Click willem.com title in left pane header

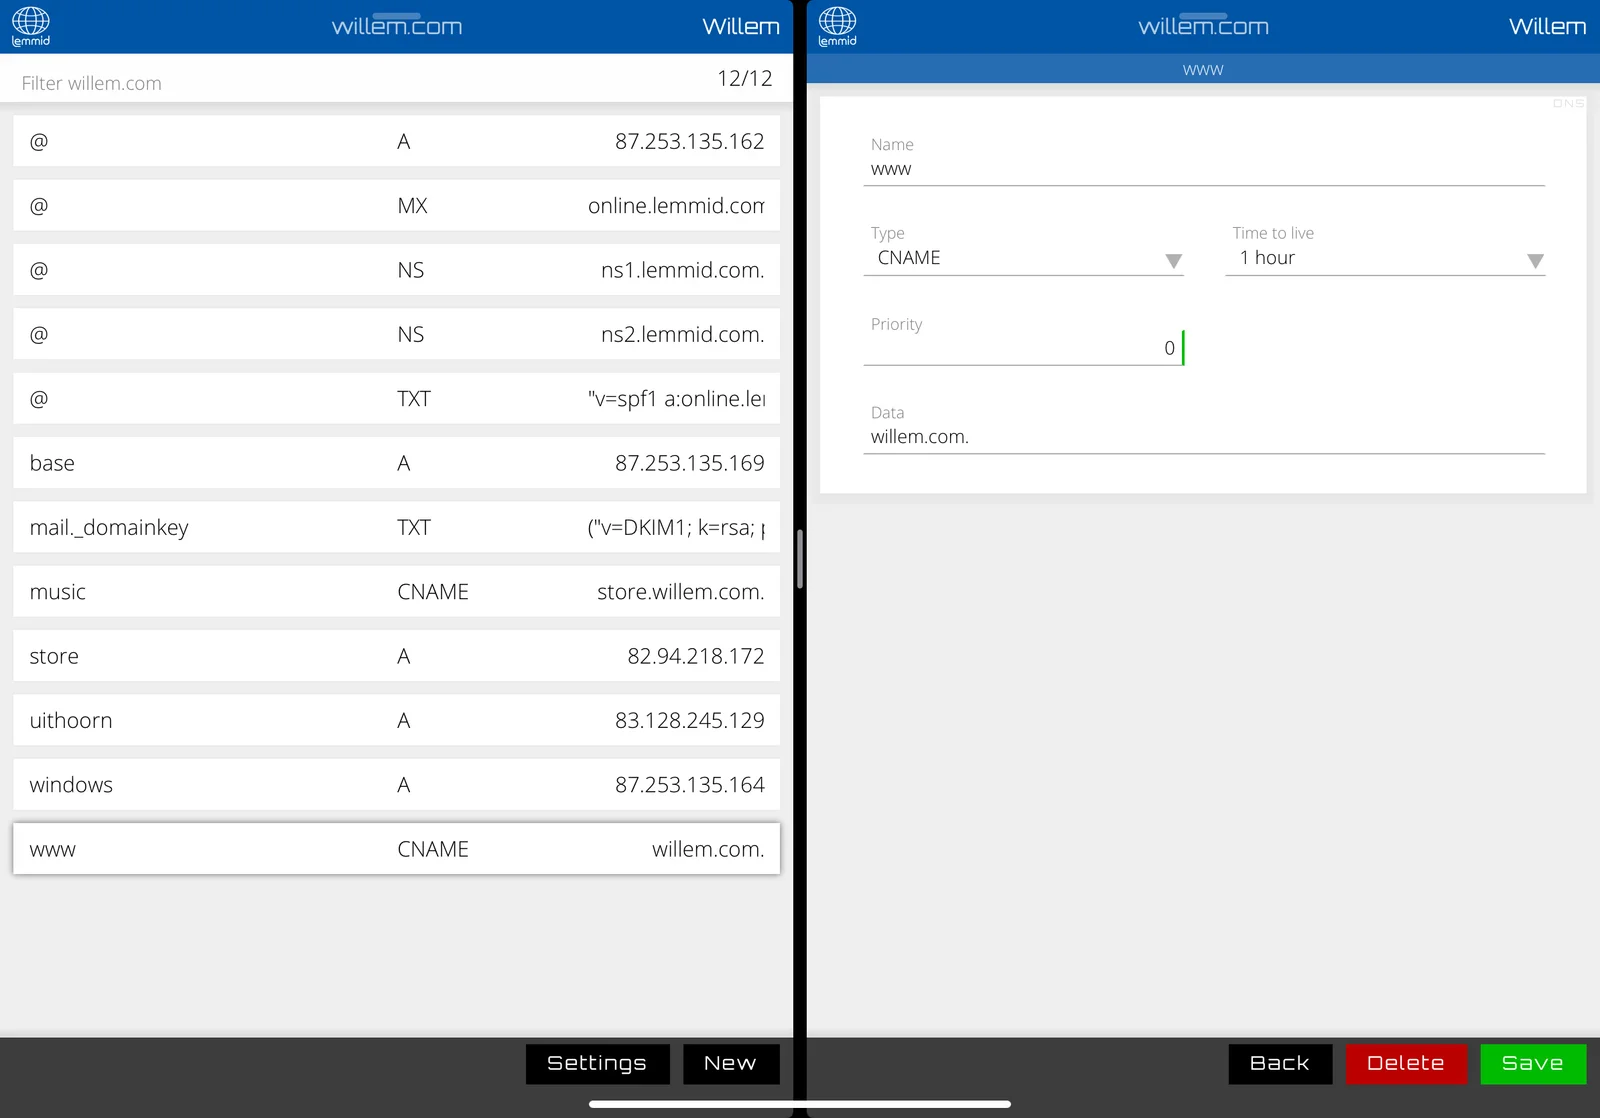coord(397,27)
